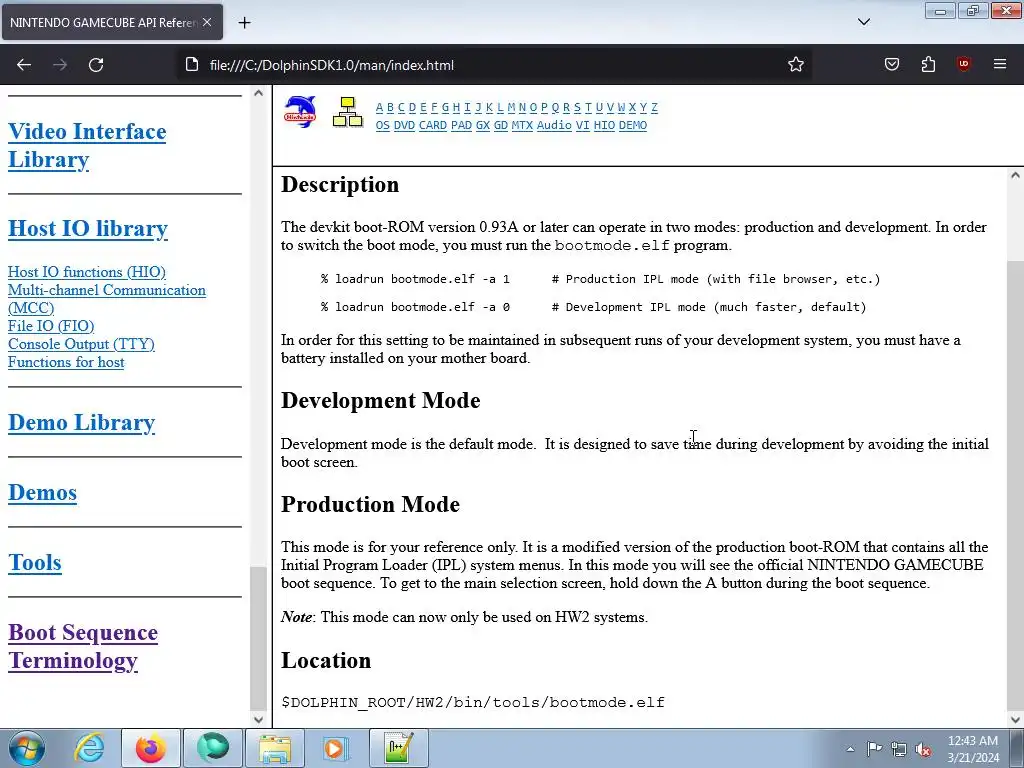Viewport: 1024px width, 768px height.
Task: Open the Tools link
Action: coord(35,562)
